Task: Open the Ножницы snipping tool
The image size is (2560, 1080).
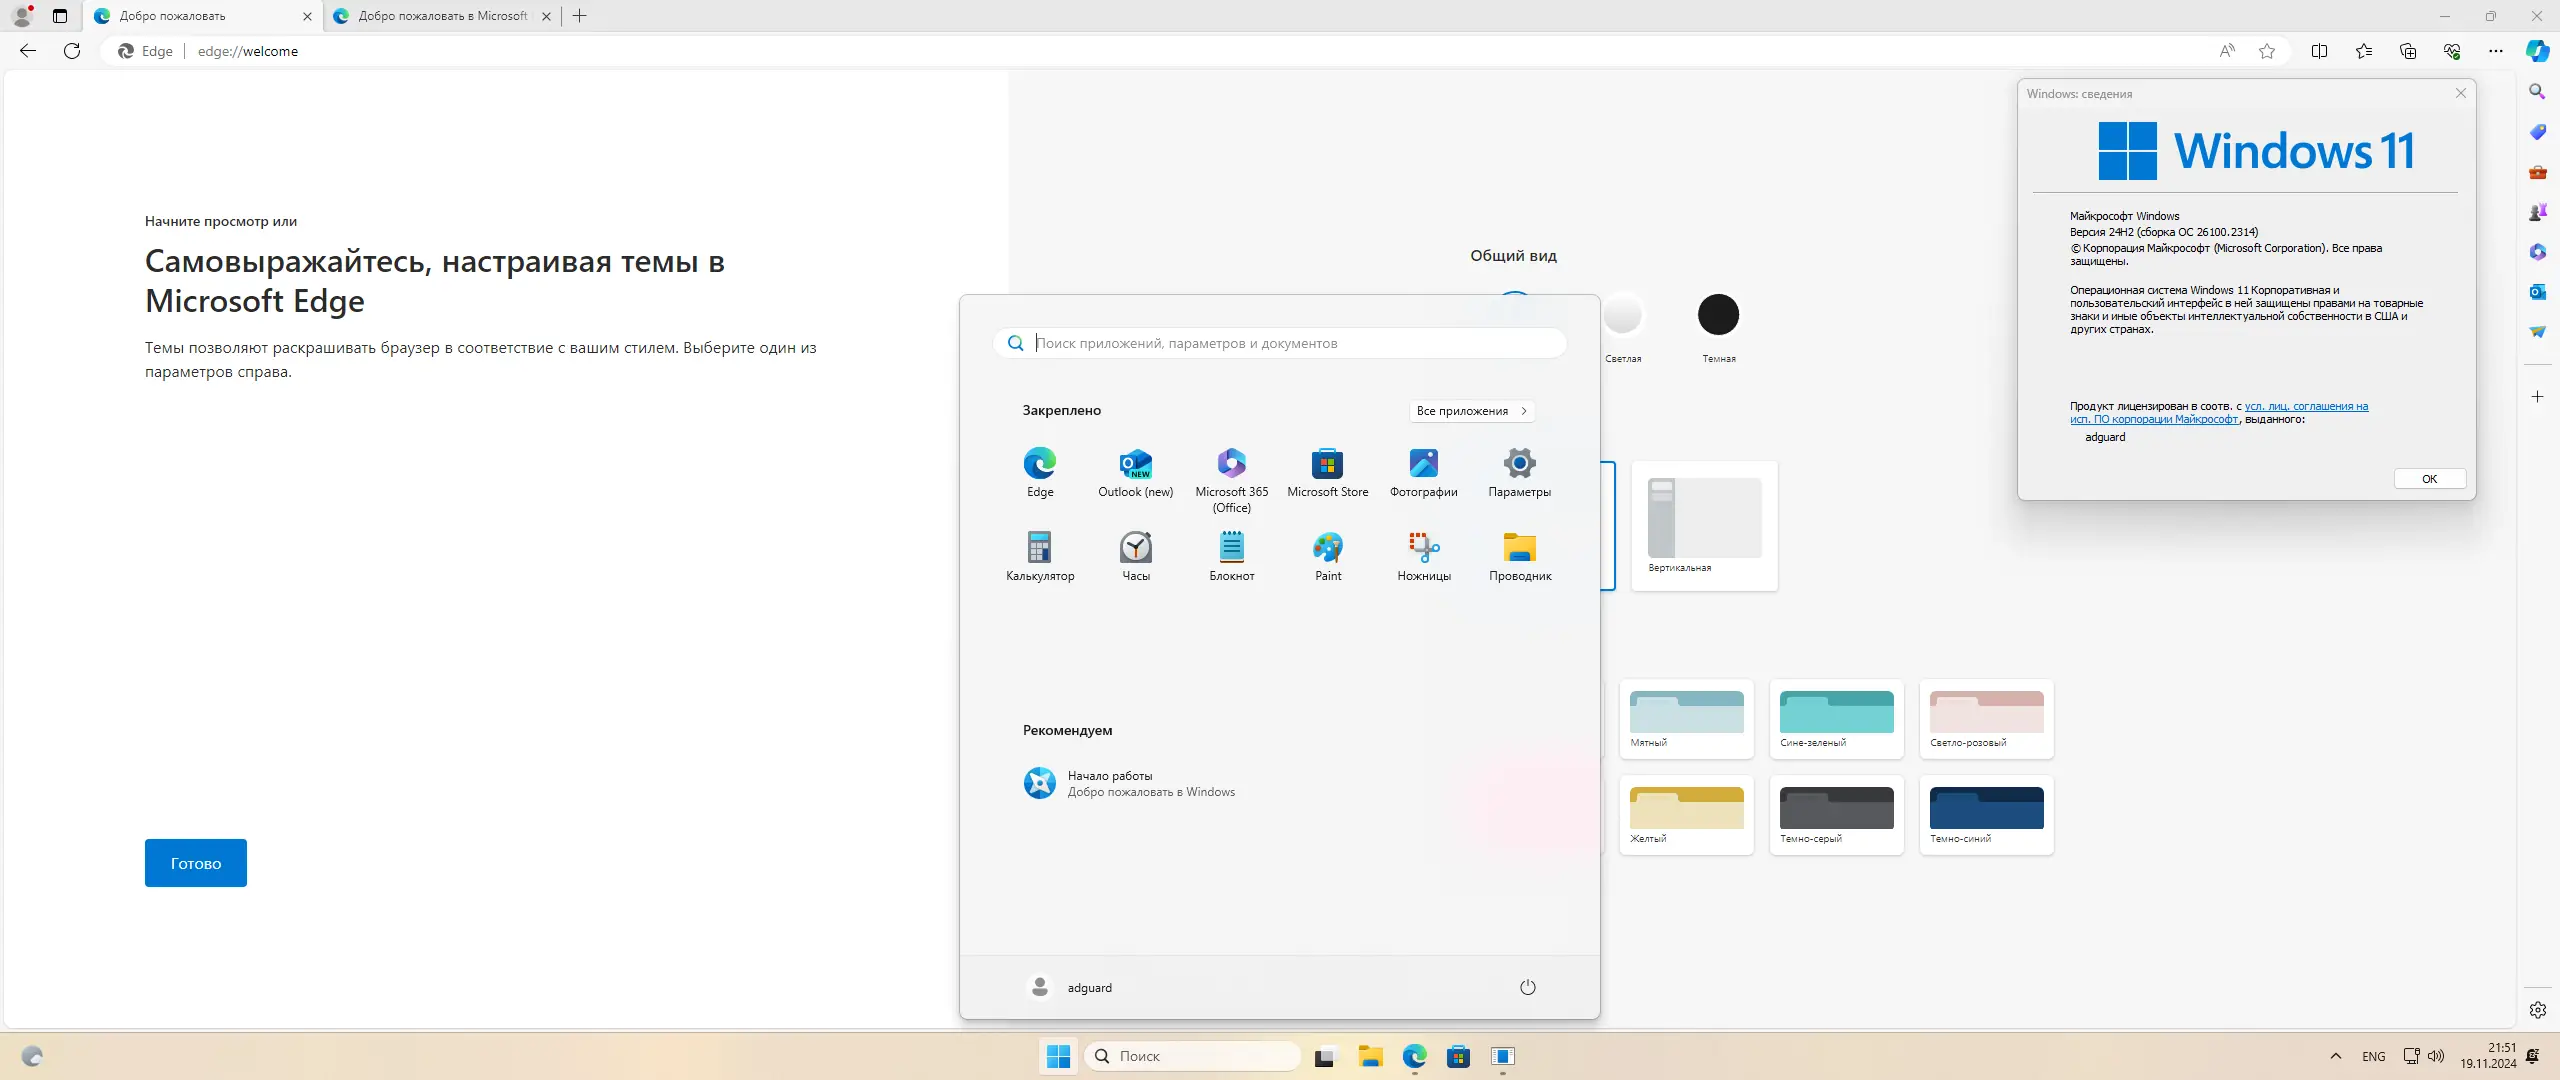Action: [1423, 555]
